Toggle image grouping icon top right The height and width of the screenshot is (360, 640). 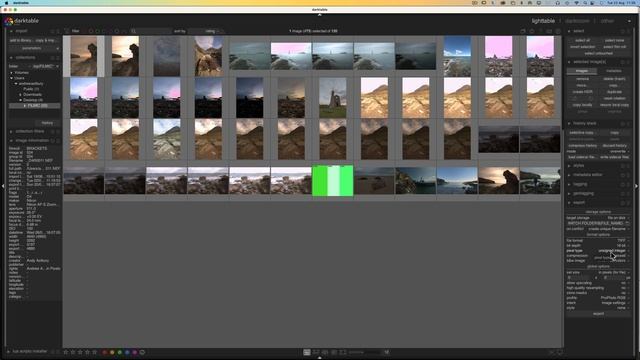click(522, 31)
